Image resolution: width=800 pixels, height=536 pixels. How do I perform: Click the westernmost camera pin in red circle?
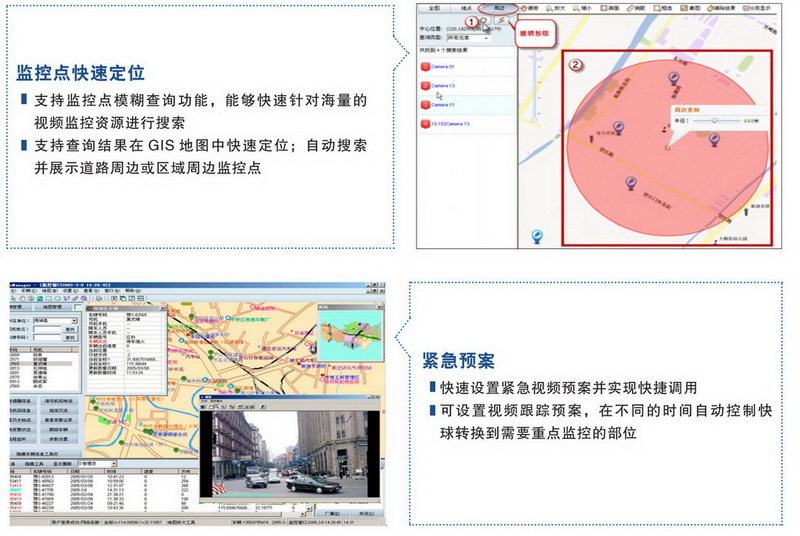pyautogui.click(x=618, y=127)
